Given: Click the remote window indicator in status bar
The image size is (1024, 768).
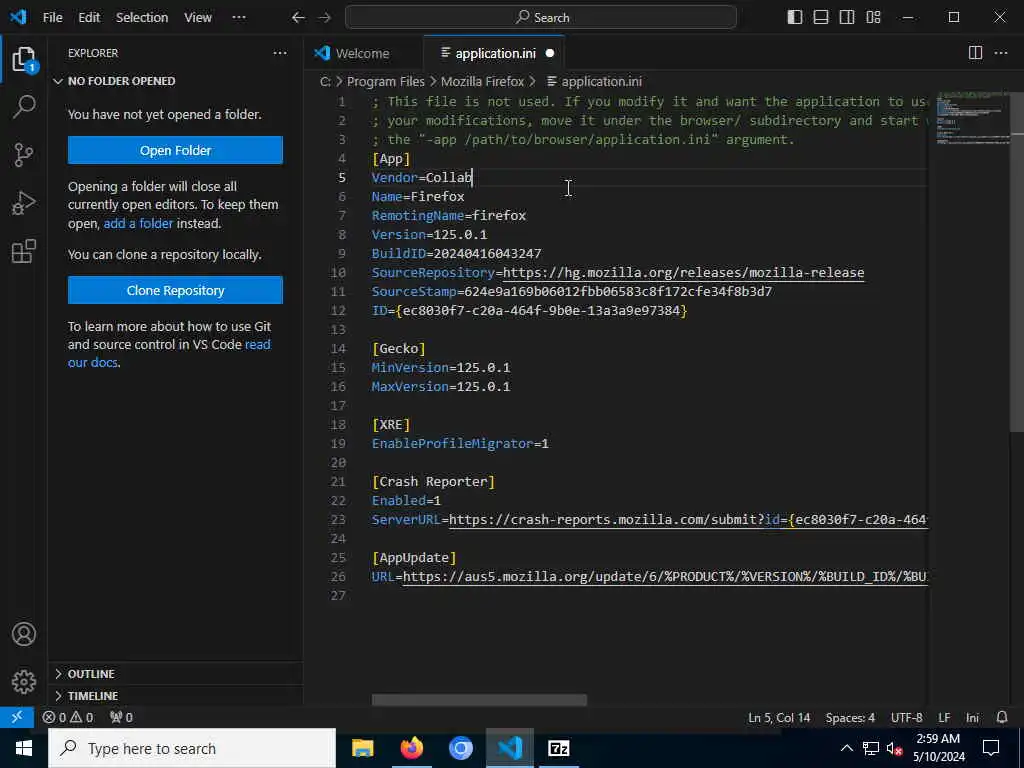Looking at the screenshot, I should point(17,717).
